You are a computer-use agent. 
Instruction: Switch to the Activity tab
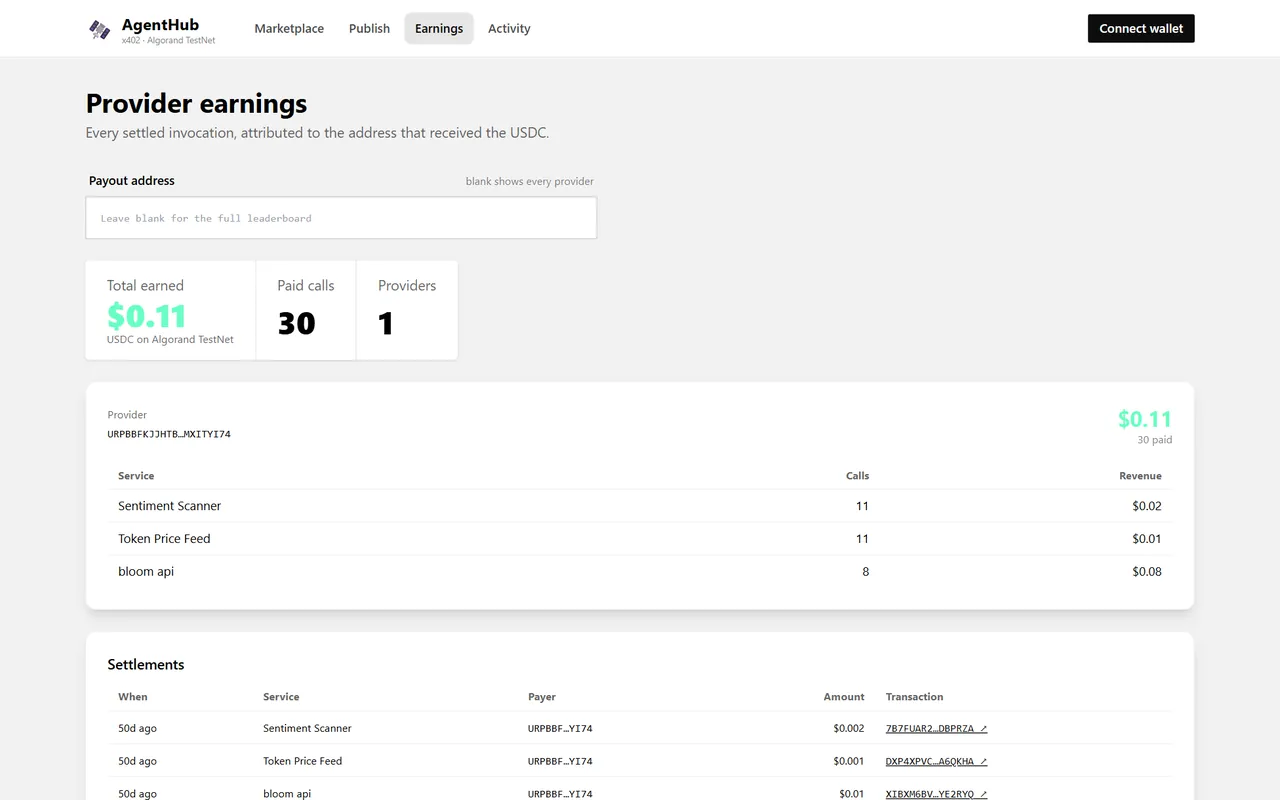pos(509,29)
